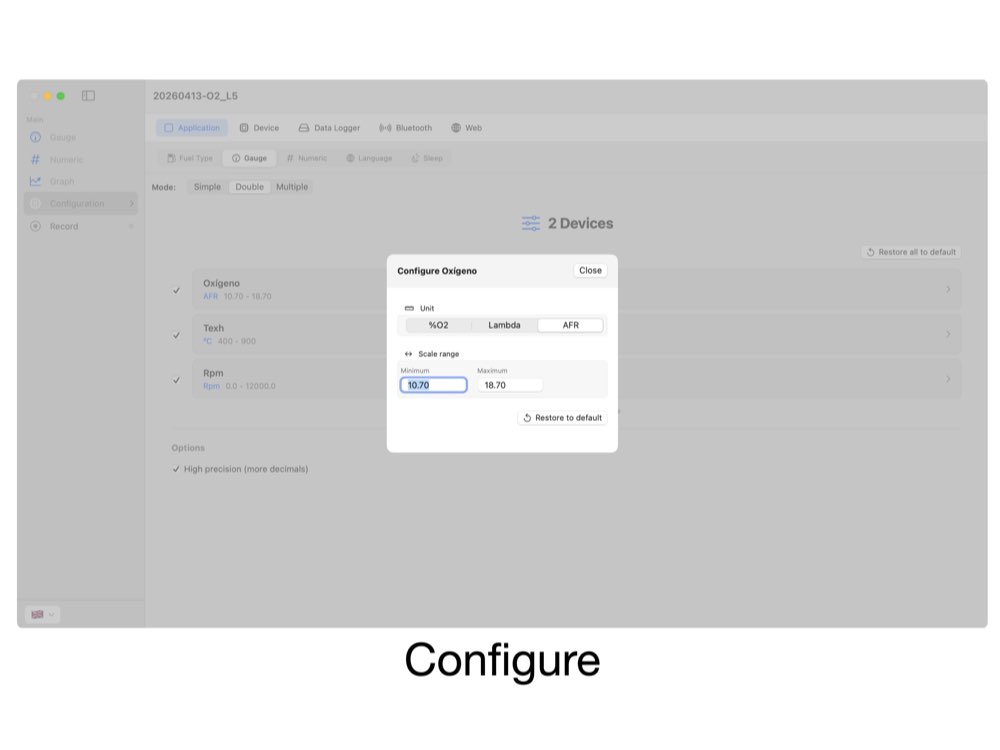Click the green zoom window button

click(61, 96)
